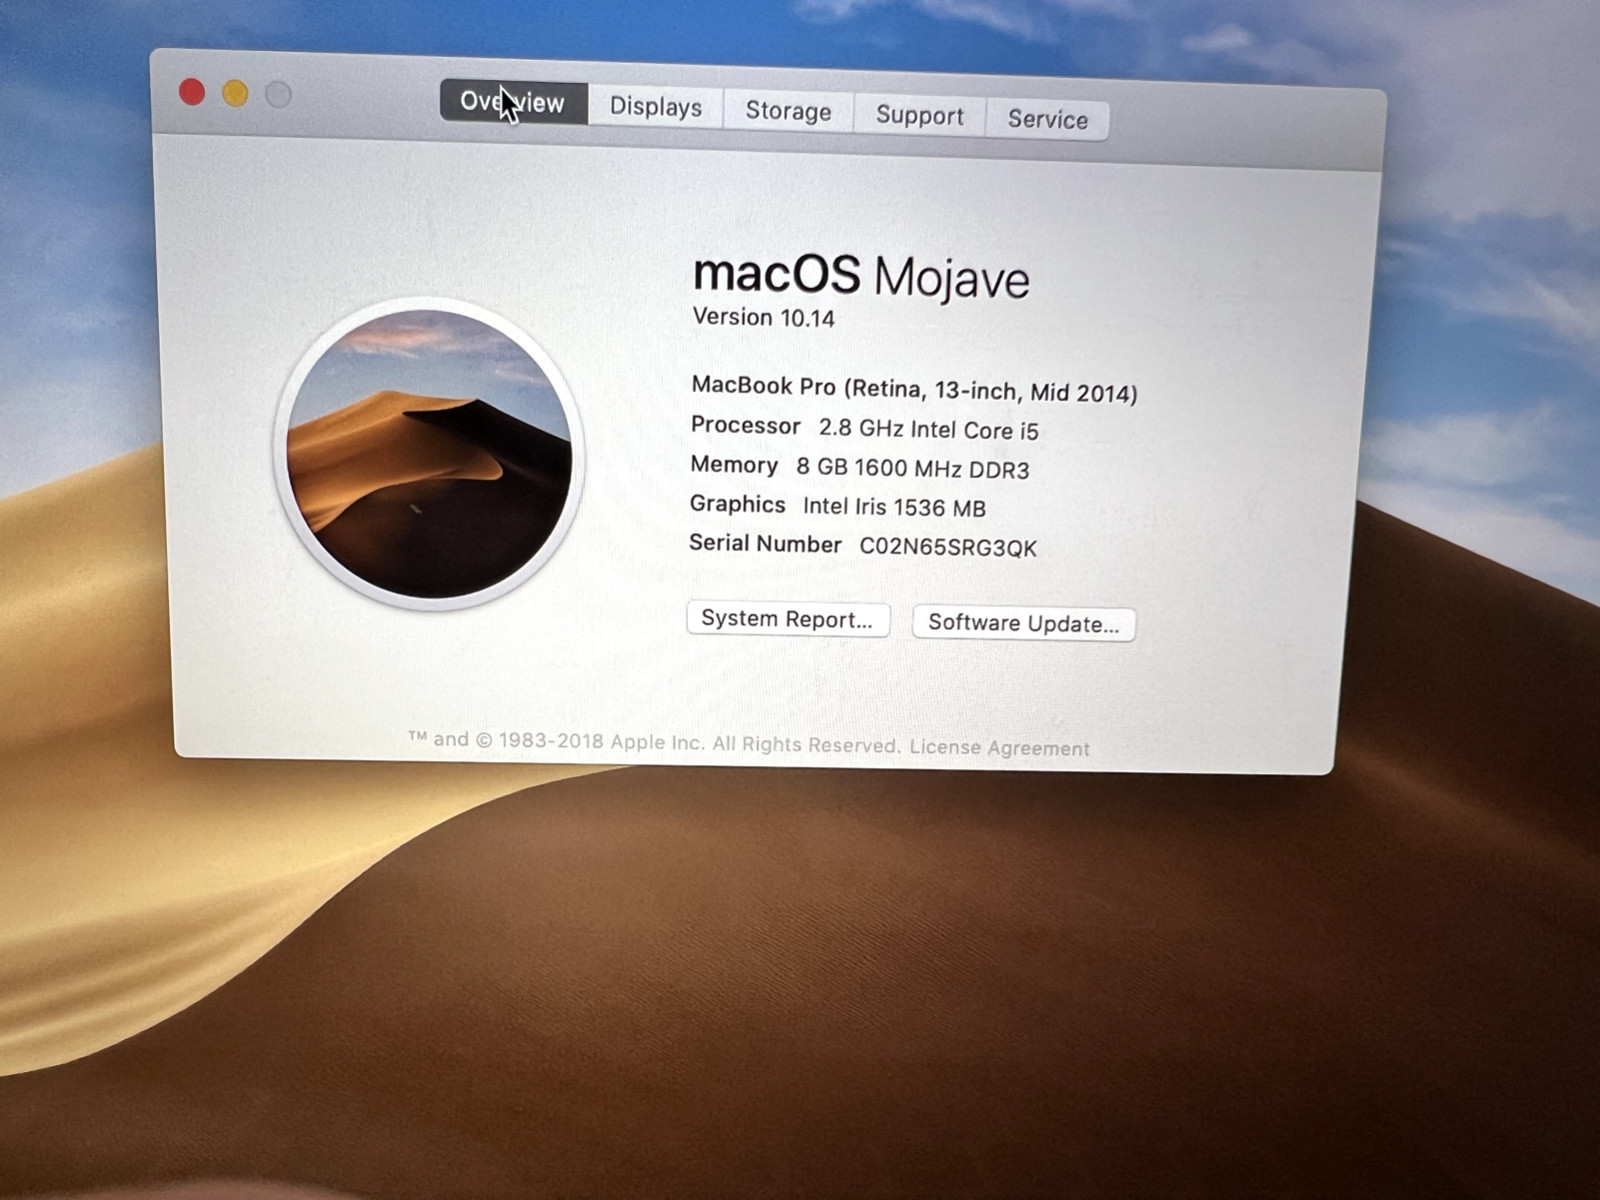Open the Storage tab

pos(788,111)
